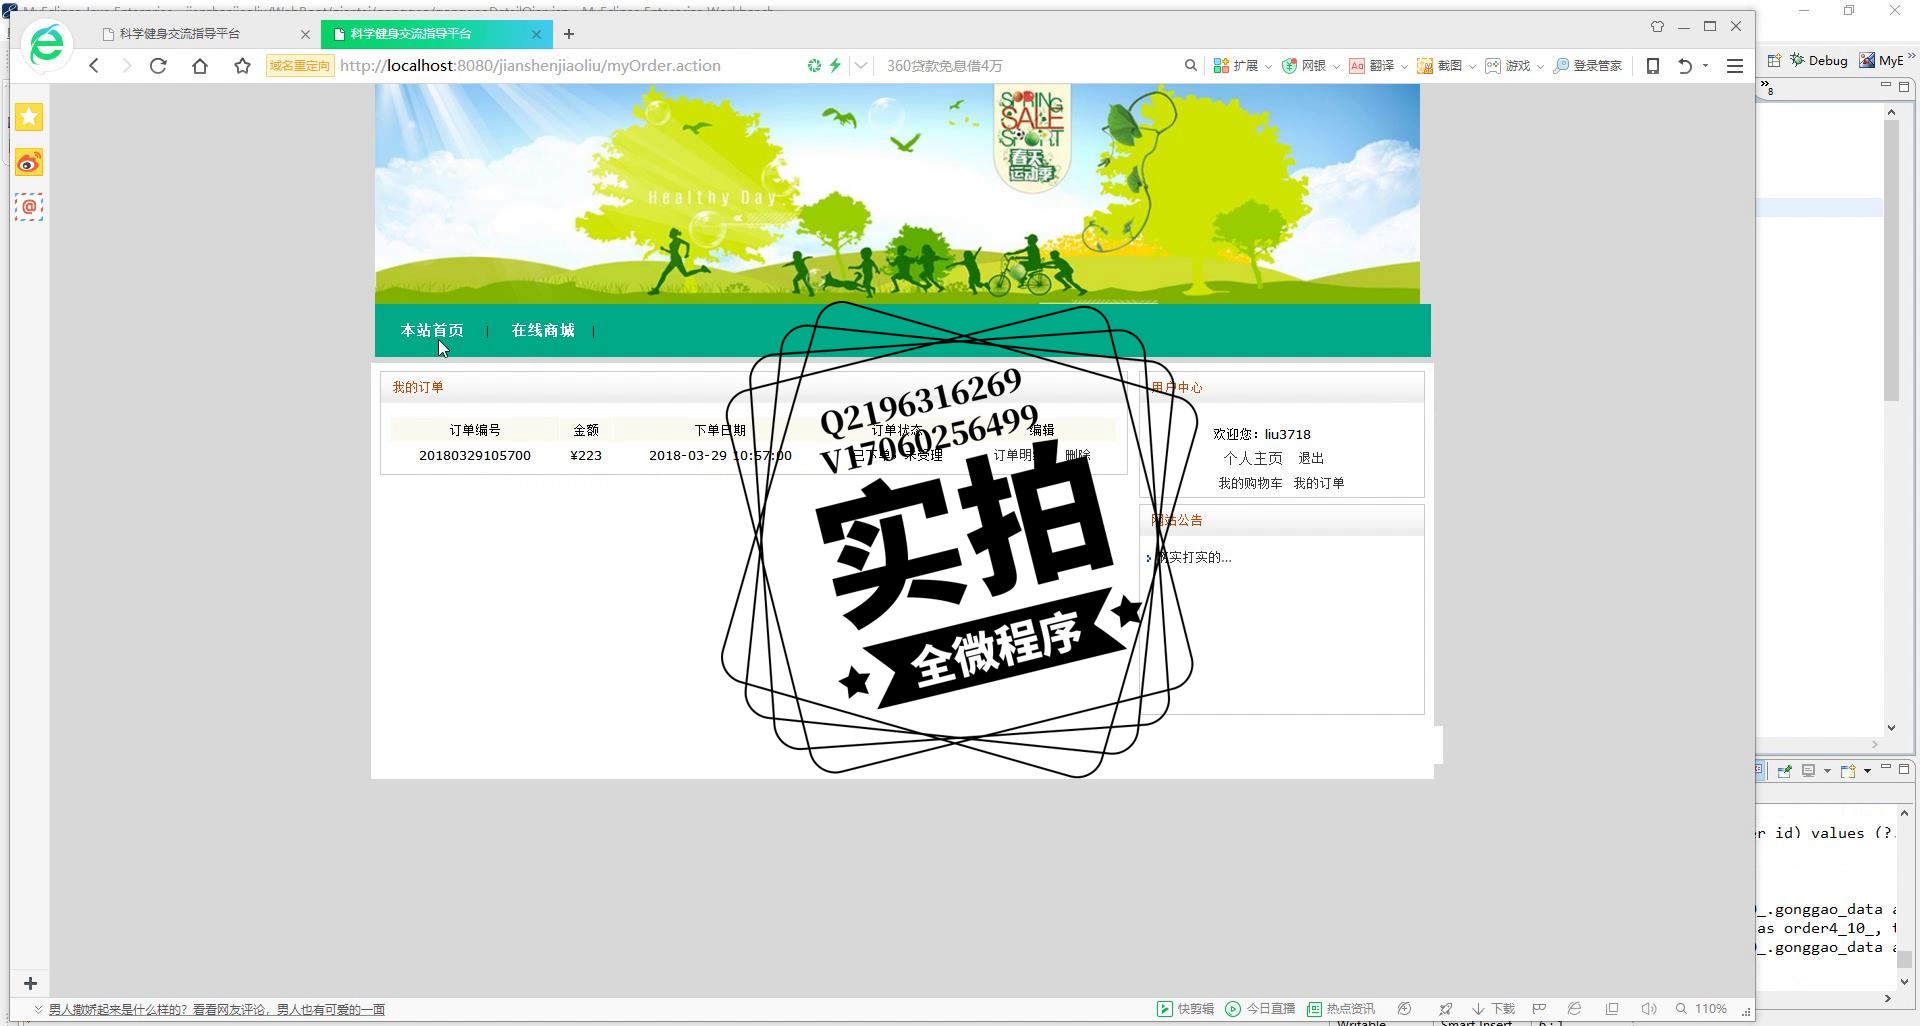Go to 本站首页 in the site navigation
This screenshot has width=1920, height=1026.
coord(432,330)
